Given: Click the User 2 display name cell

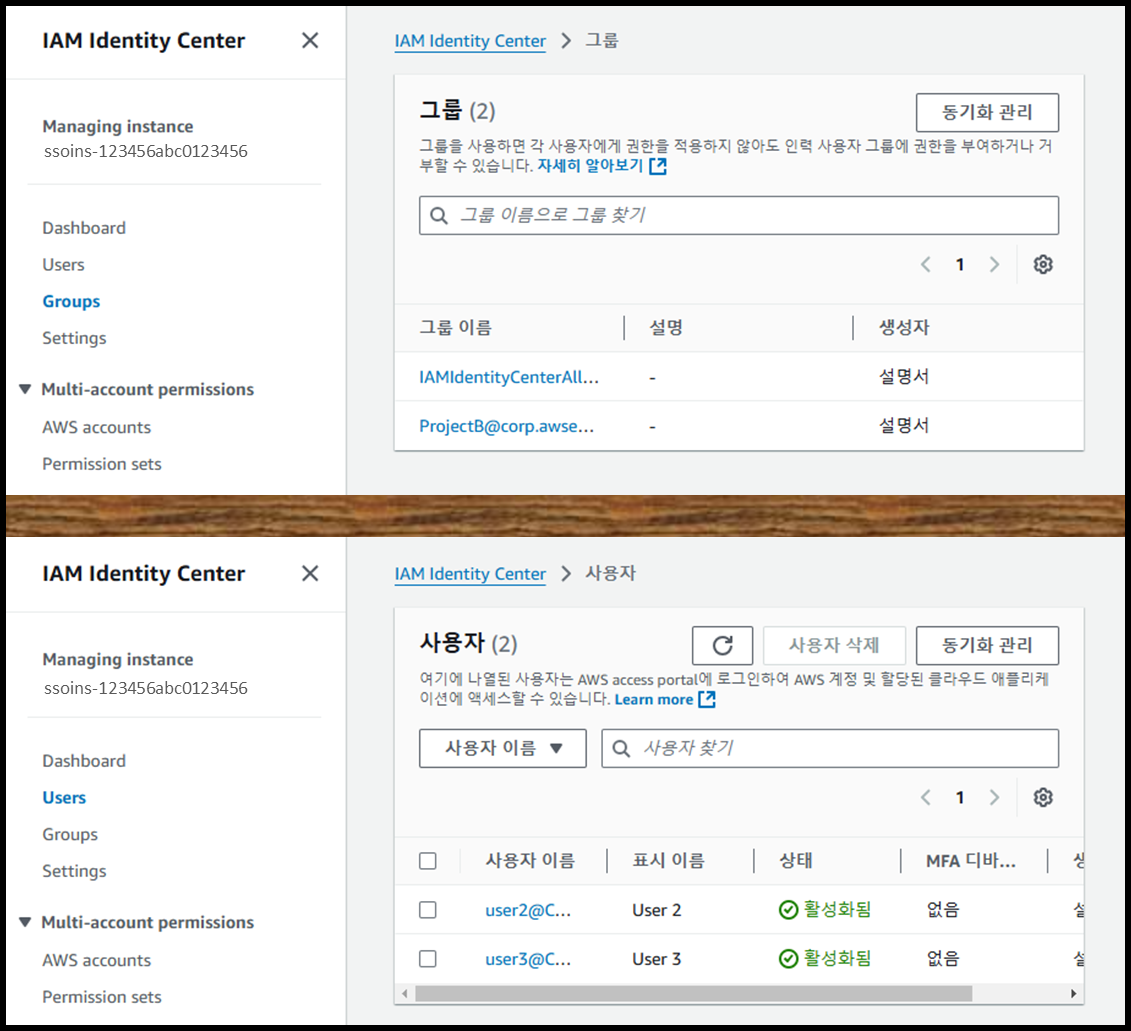Looking at the screenshot, I should click(x=656, y=911).
